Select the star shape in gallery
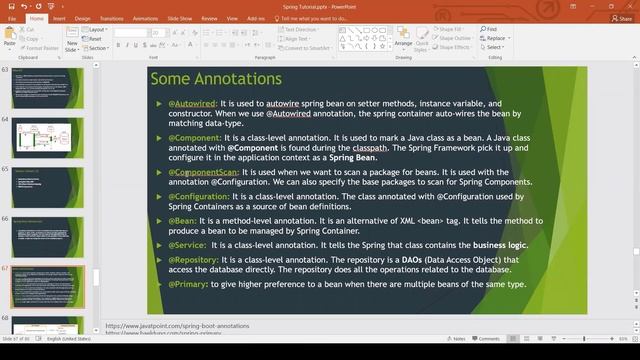640x360 pixels. [382, 47]
